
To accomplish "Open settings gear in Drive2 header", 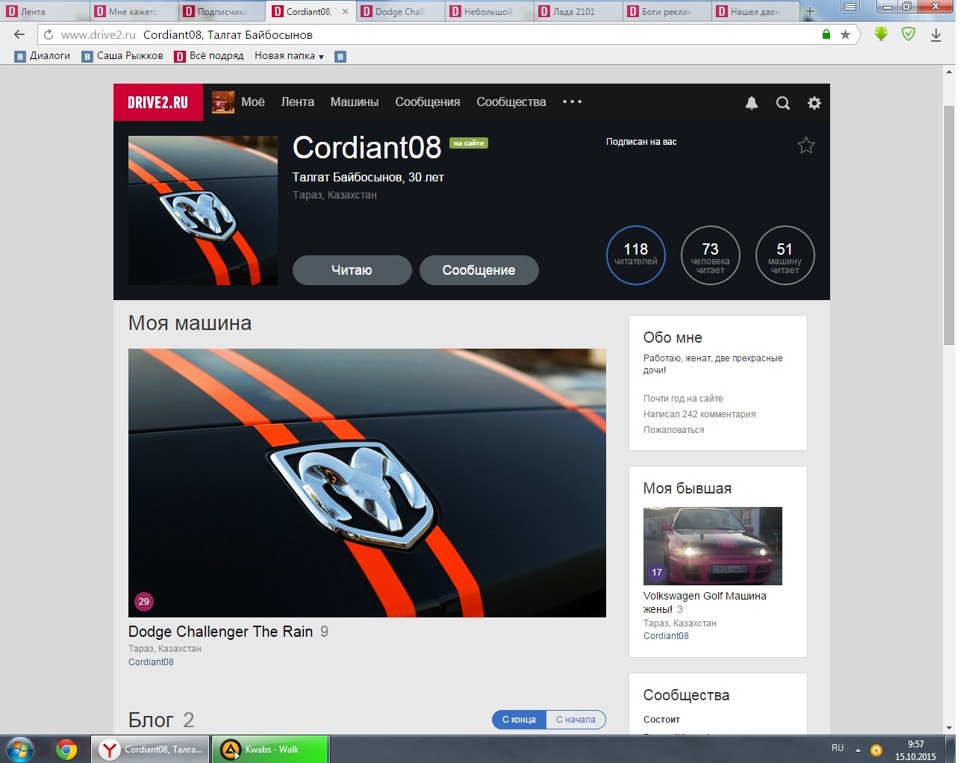I will coord(814,103).
